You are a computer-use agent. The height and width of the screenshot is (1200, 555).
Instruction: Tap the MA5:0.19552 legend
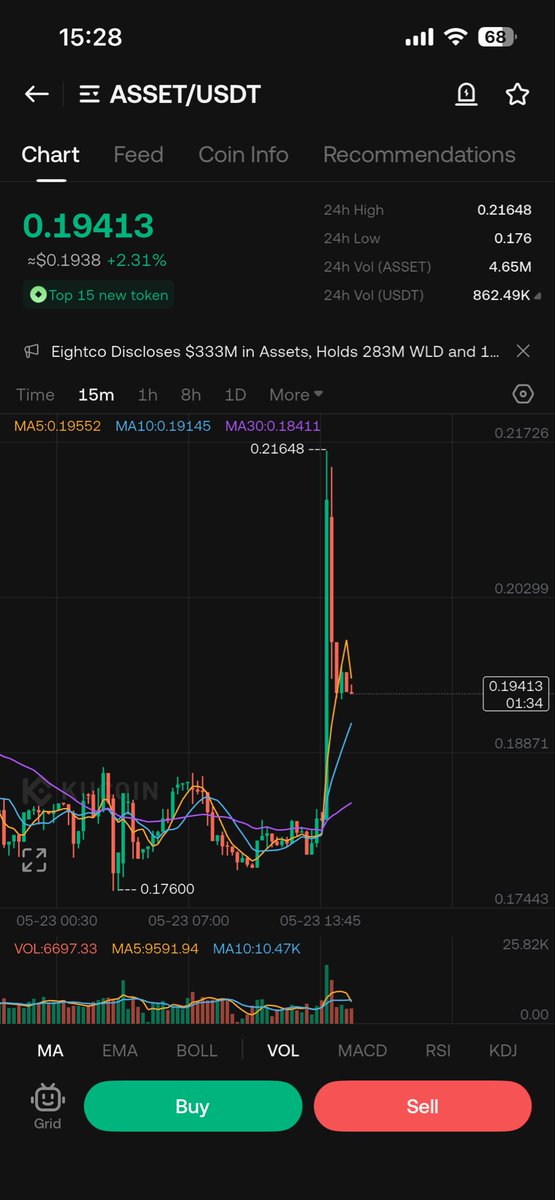[55, 426]
